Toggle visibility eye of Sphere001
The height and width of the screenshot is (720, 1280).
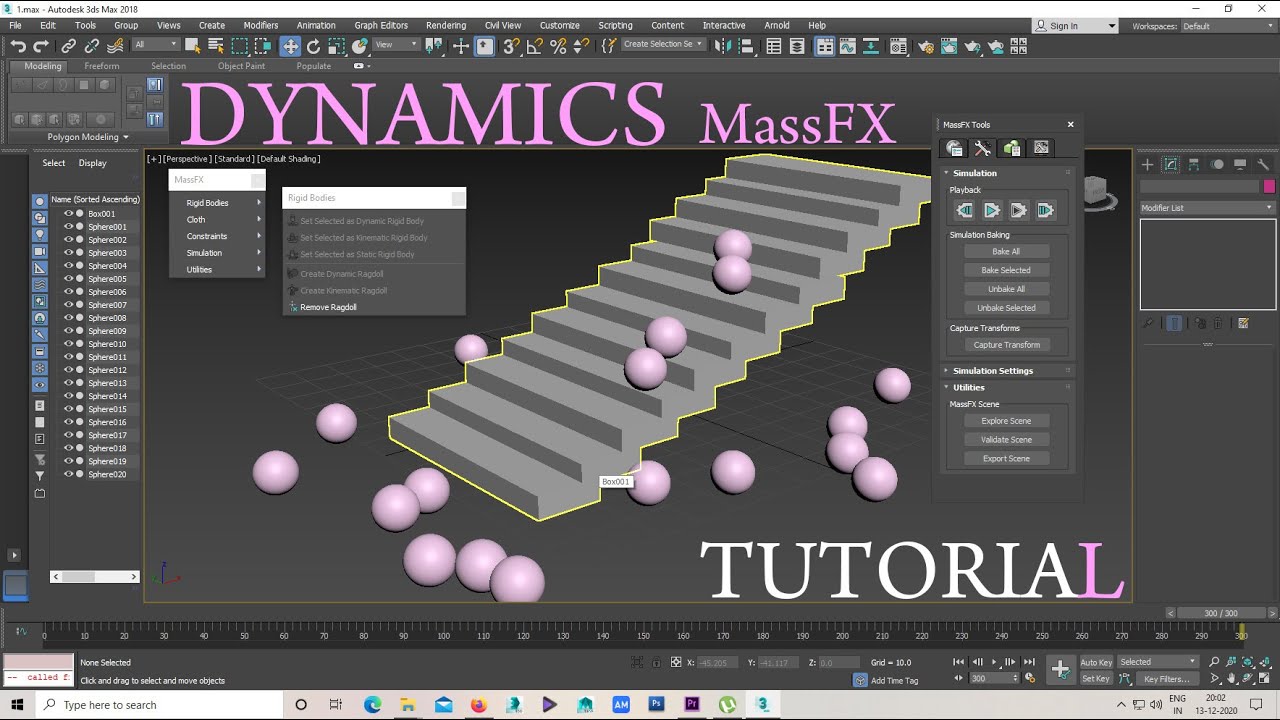[x=69, y=227]
